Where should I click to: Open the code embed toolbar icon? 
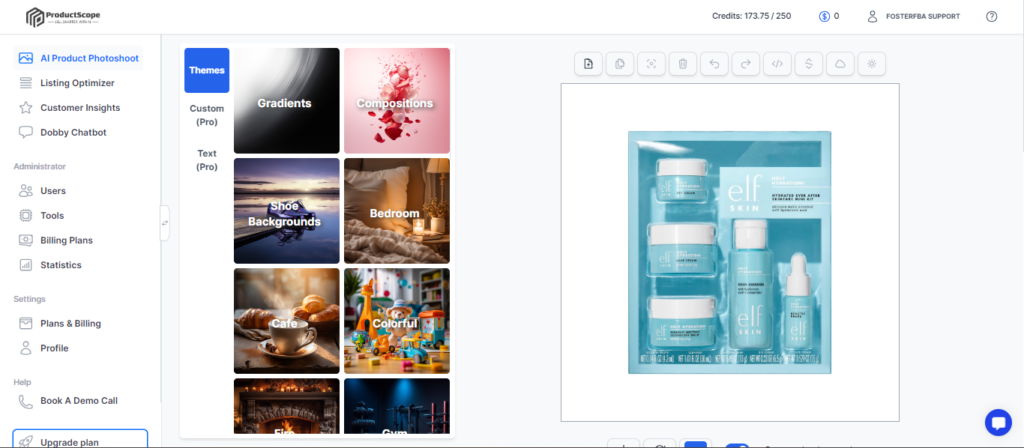(777, 63)
